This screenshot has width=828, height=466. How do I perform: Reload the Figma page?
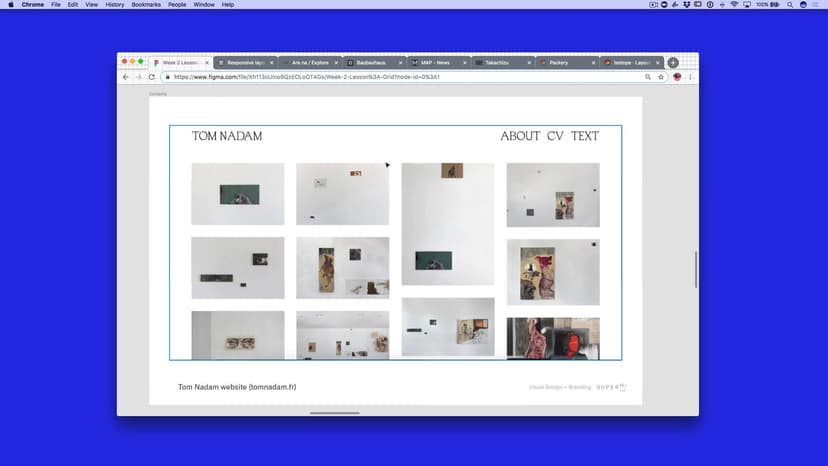pyautogui.click(x=152, y=77)
